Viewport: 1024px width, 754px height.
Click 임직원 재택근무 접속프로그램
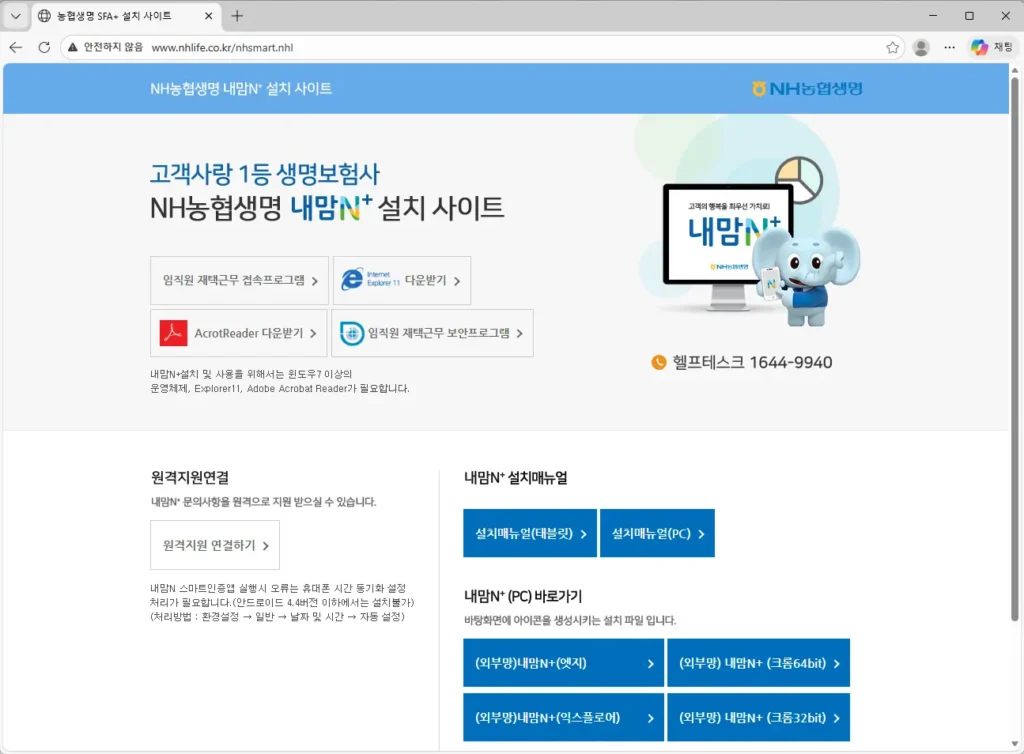tap(238, 280)
